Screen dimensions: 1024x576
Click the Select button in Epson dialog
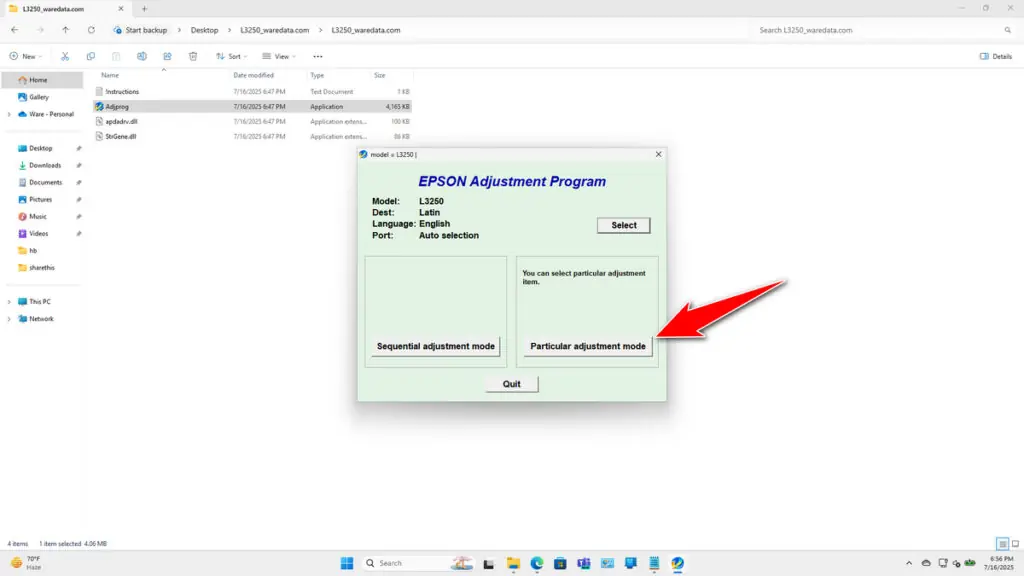pos(624,225)
